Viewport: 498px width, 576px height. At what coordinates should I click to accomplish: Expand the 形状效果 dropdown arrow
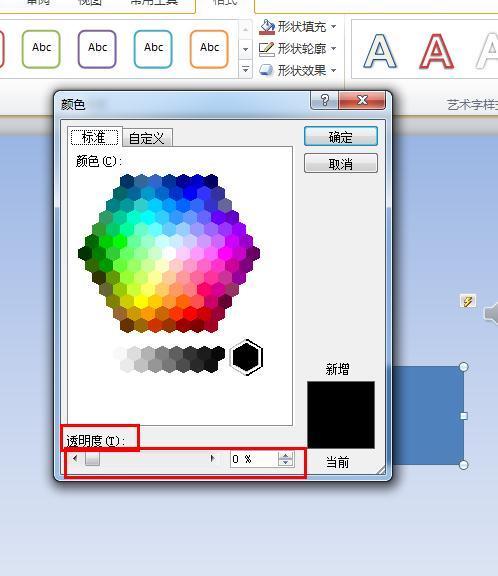[x=333, y=70]
